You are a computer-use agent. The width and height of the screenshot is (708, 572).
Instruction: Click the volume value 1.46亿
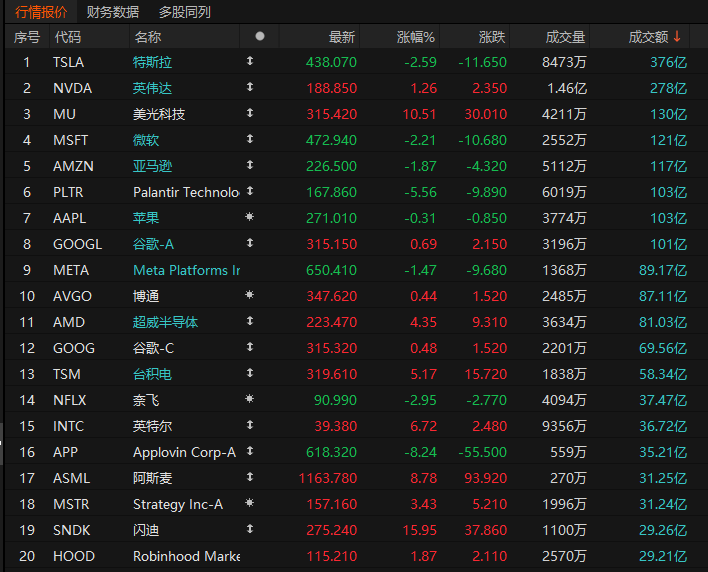click(x=567, y=88)
